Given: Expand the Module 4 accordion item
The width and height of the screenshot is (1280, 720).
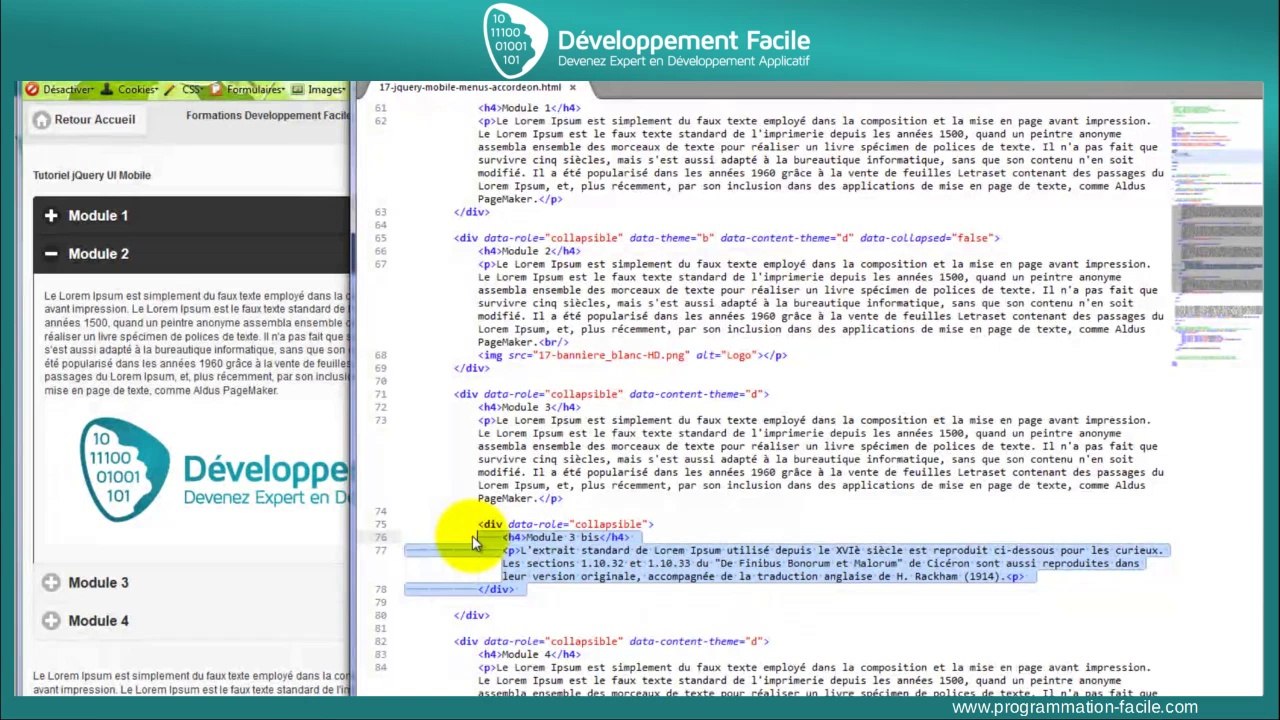Looking at the screenshot, I should [x=192, y=620].
